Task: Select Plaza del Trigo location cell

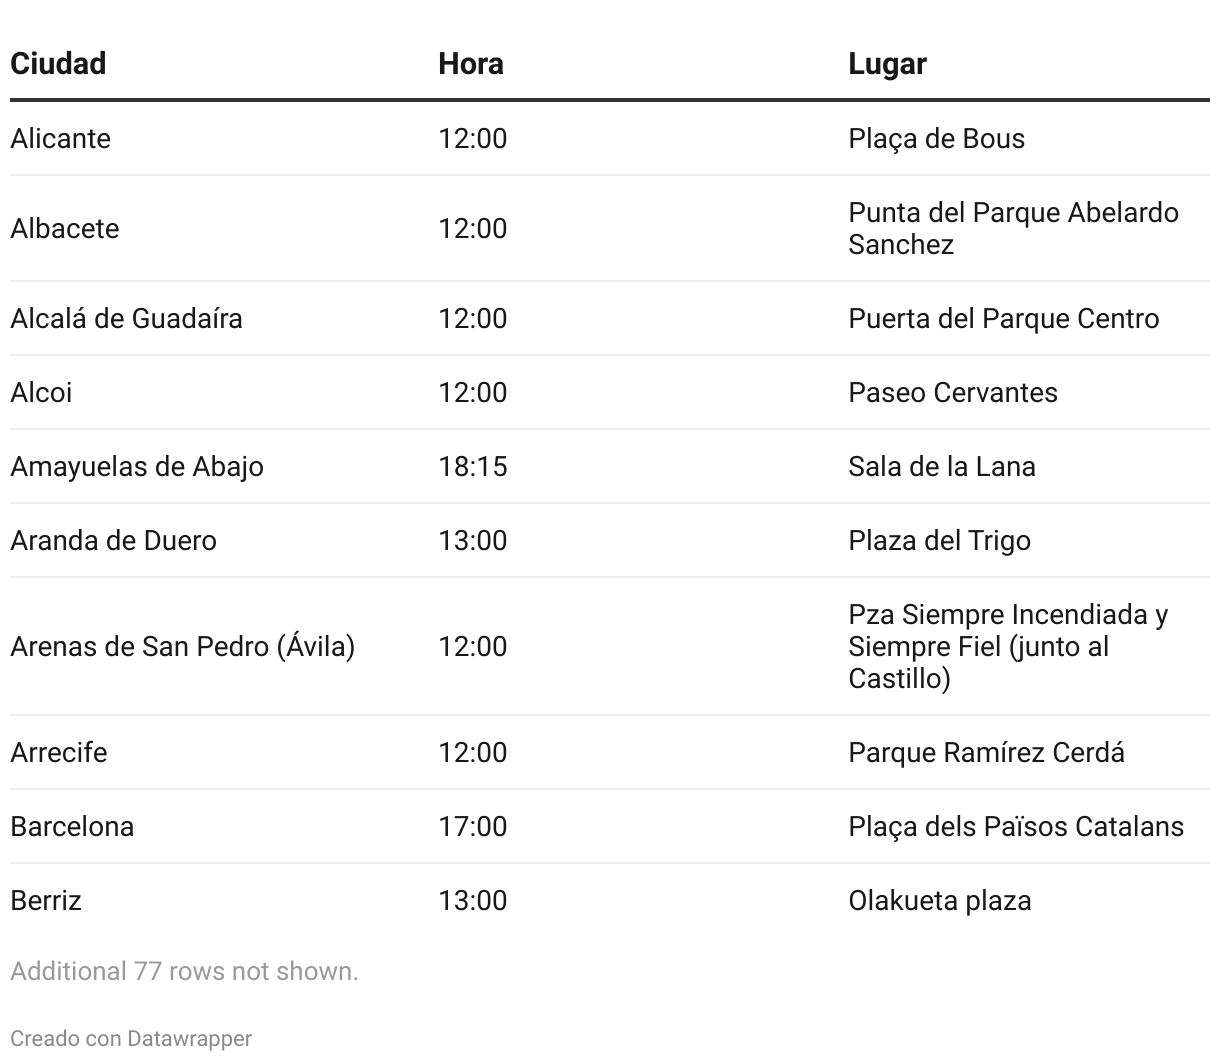Action: 939,540
